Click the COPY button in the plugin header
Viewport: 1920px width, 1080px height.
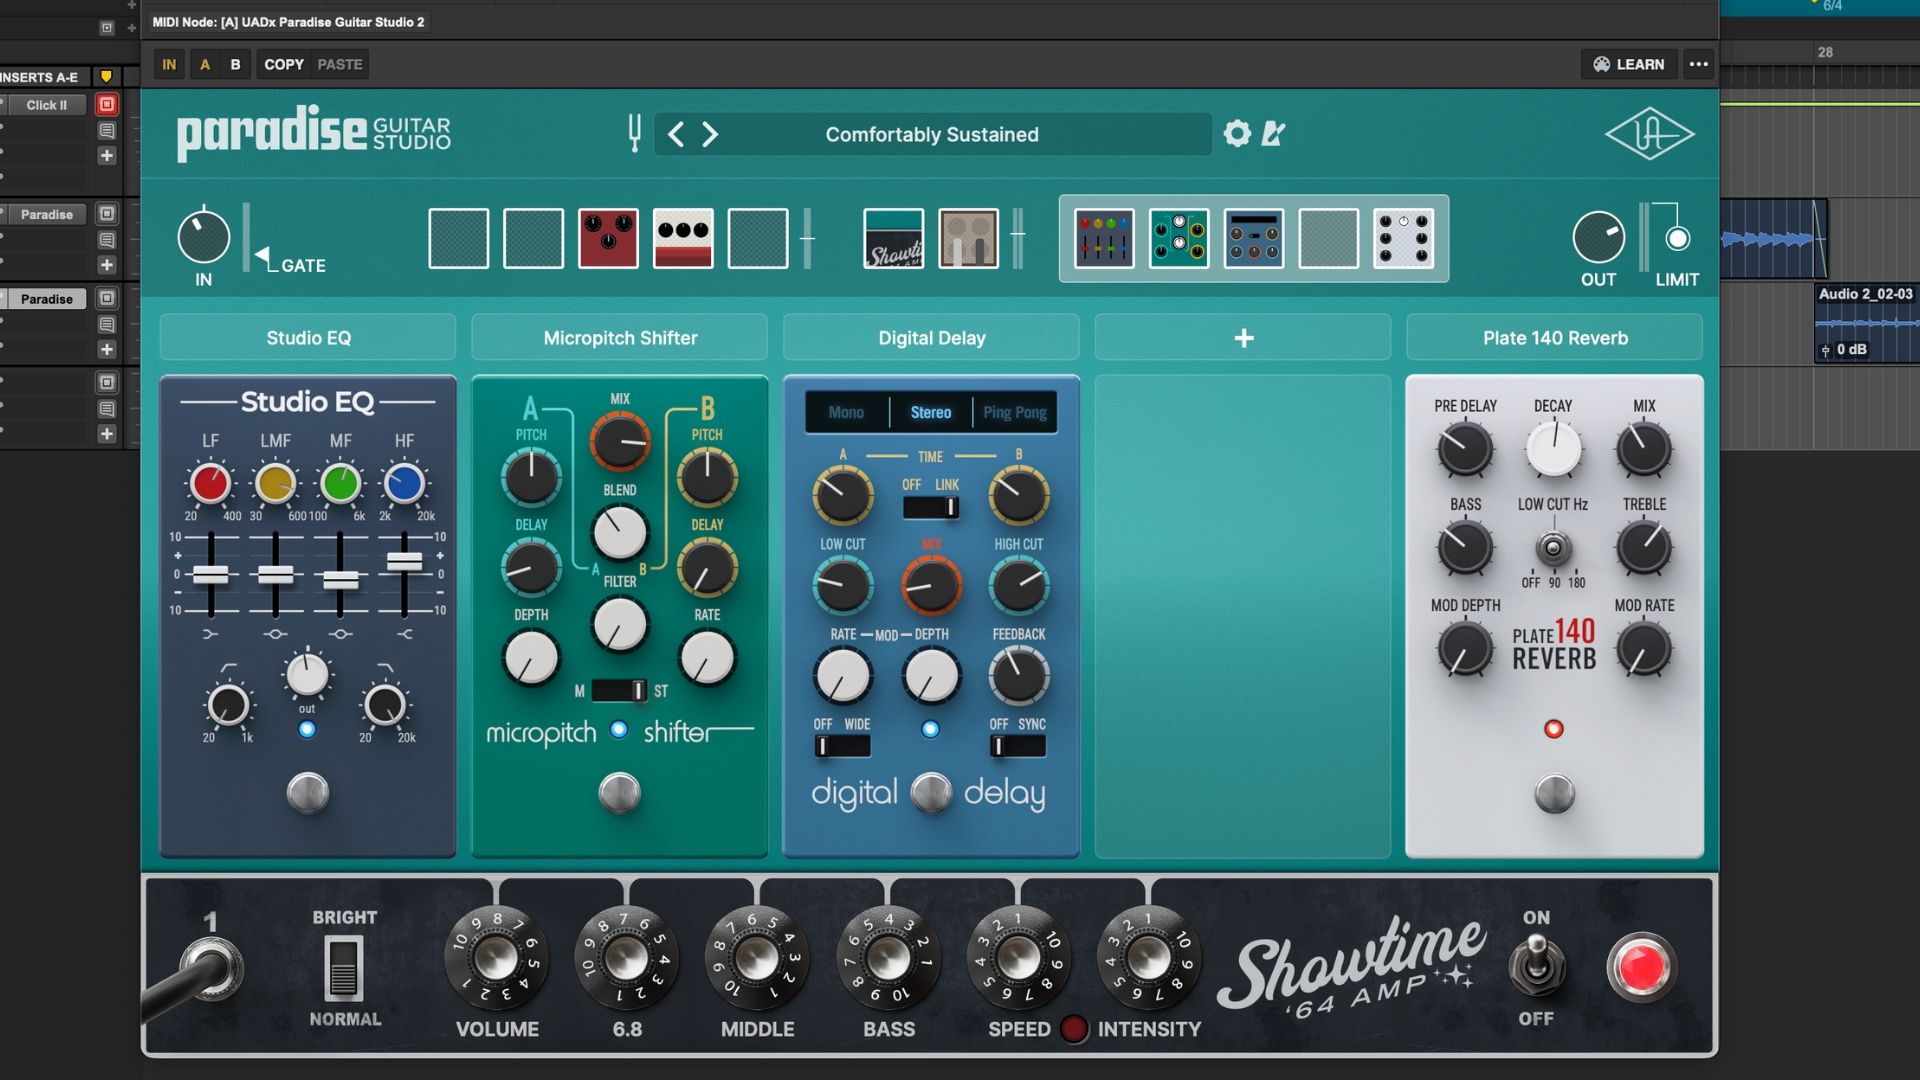point(283,63)
